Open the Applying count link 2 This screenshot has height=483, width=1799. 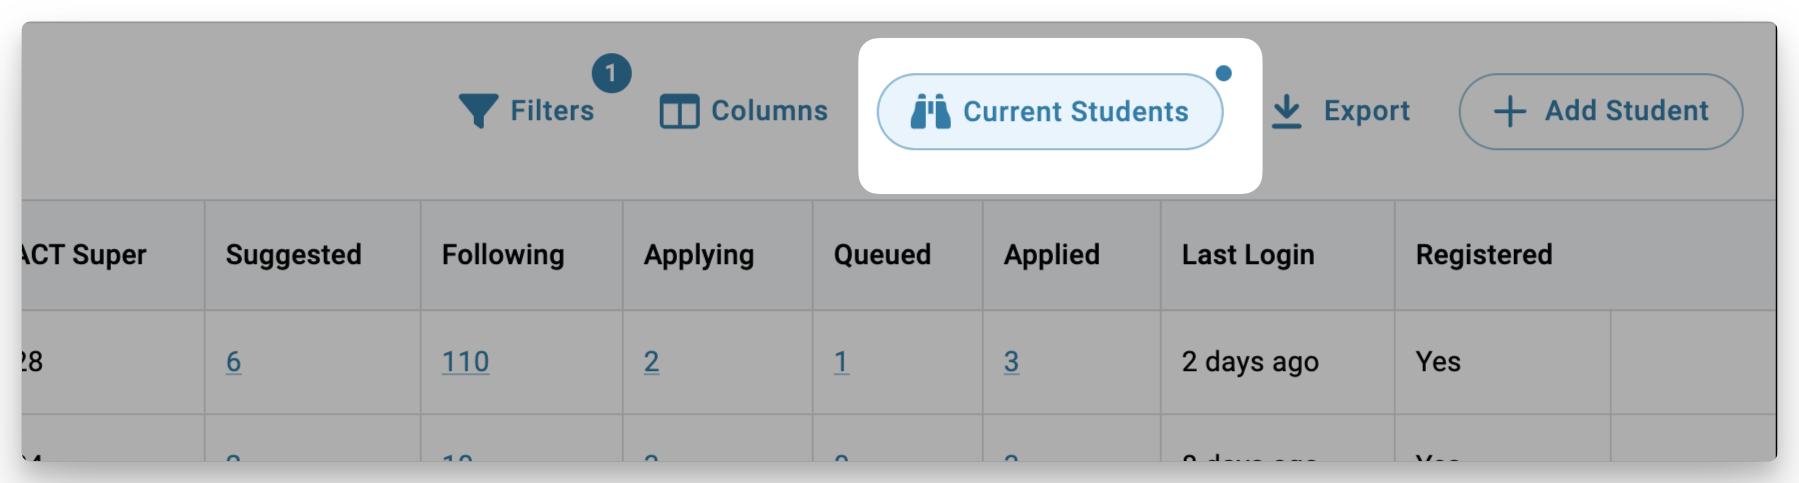pos(651,362)
